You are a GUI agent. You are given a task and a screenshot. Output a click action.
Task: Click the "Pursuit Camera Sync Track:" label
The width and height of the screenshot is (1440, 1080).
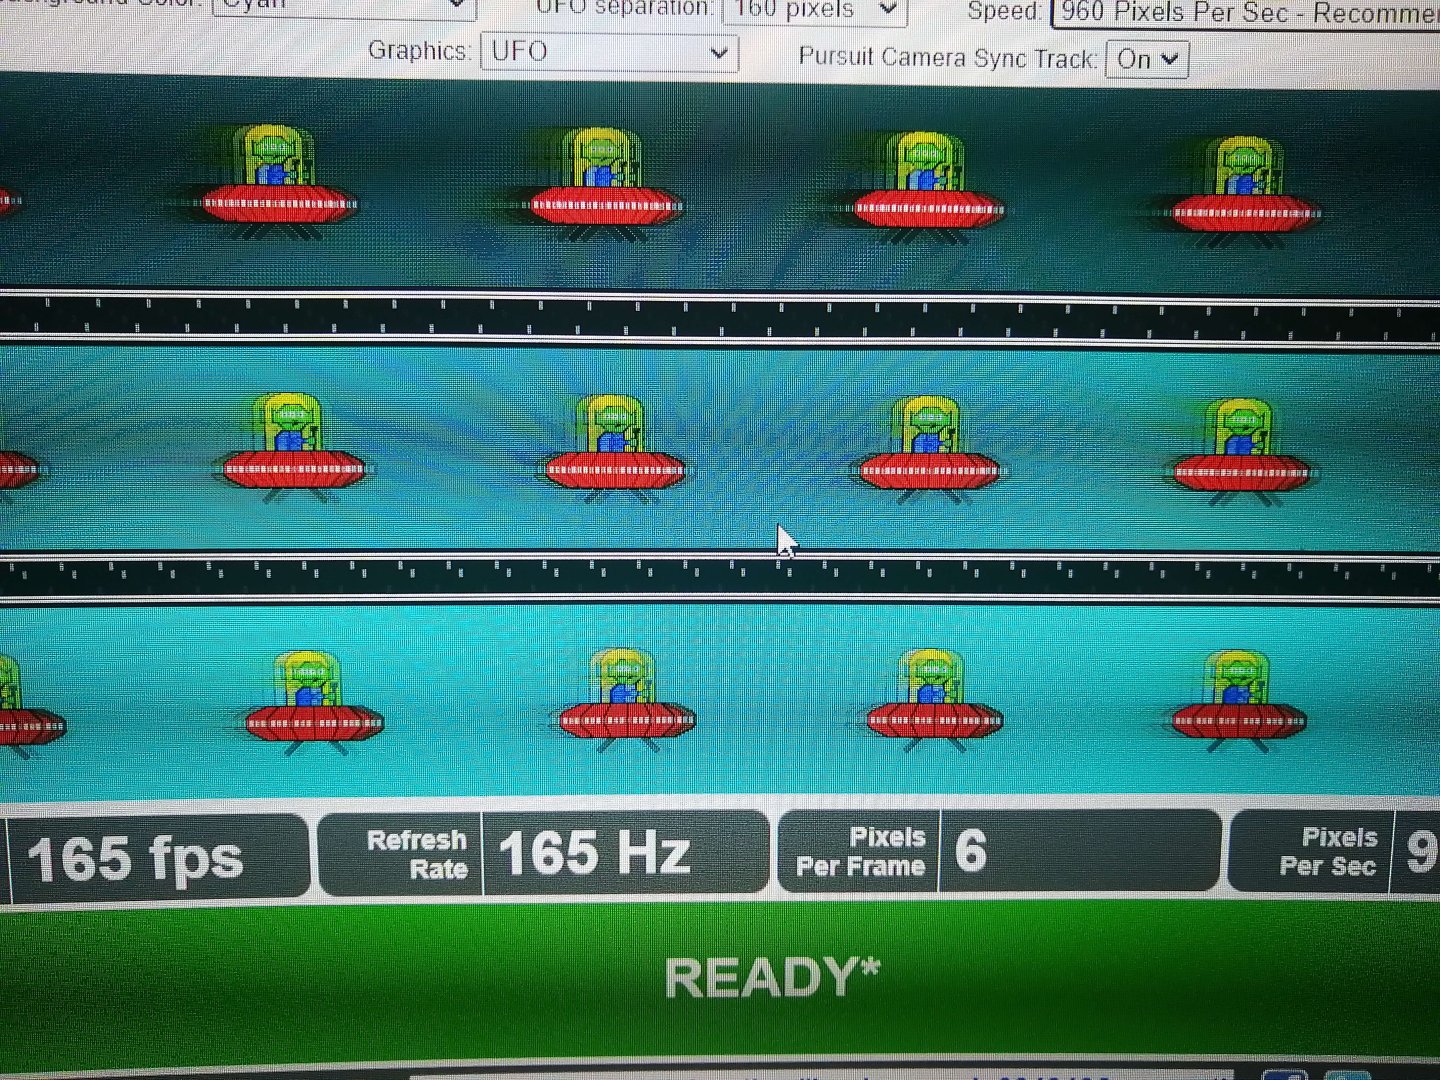[948, 57]
